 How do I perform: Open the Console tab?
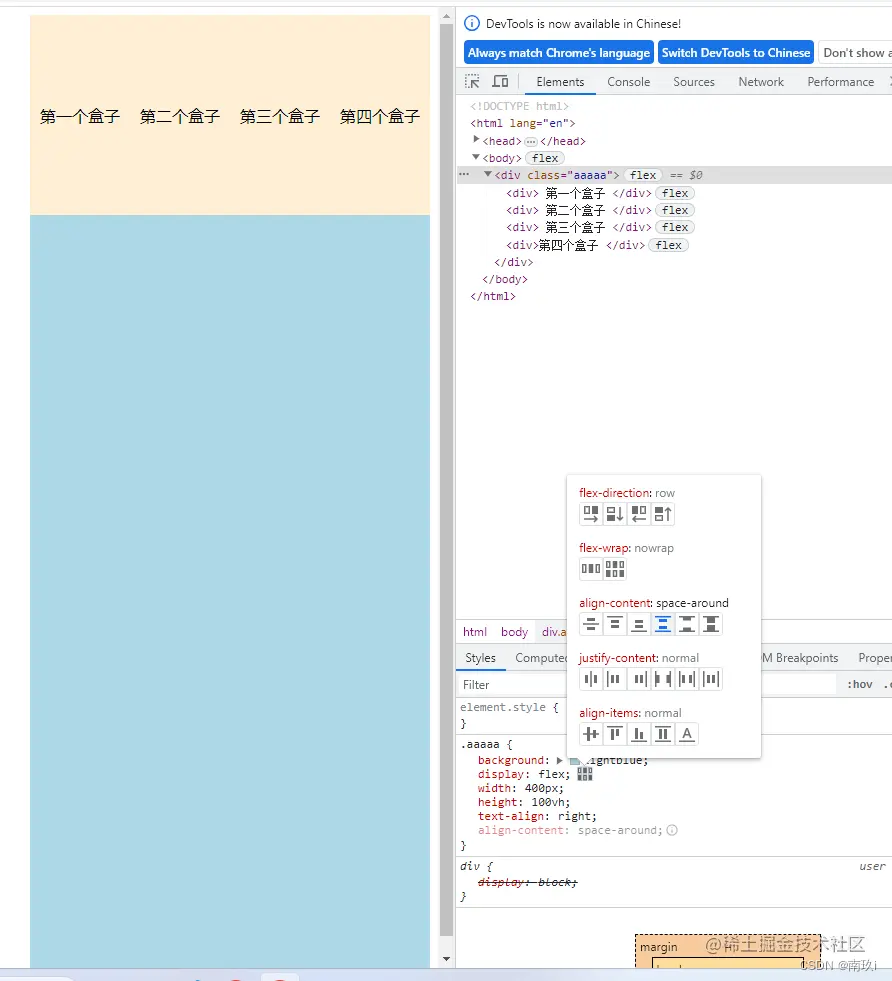pyautogui.click(x=629, y=82)
